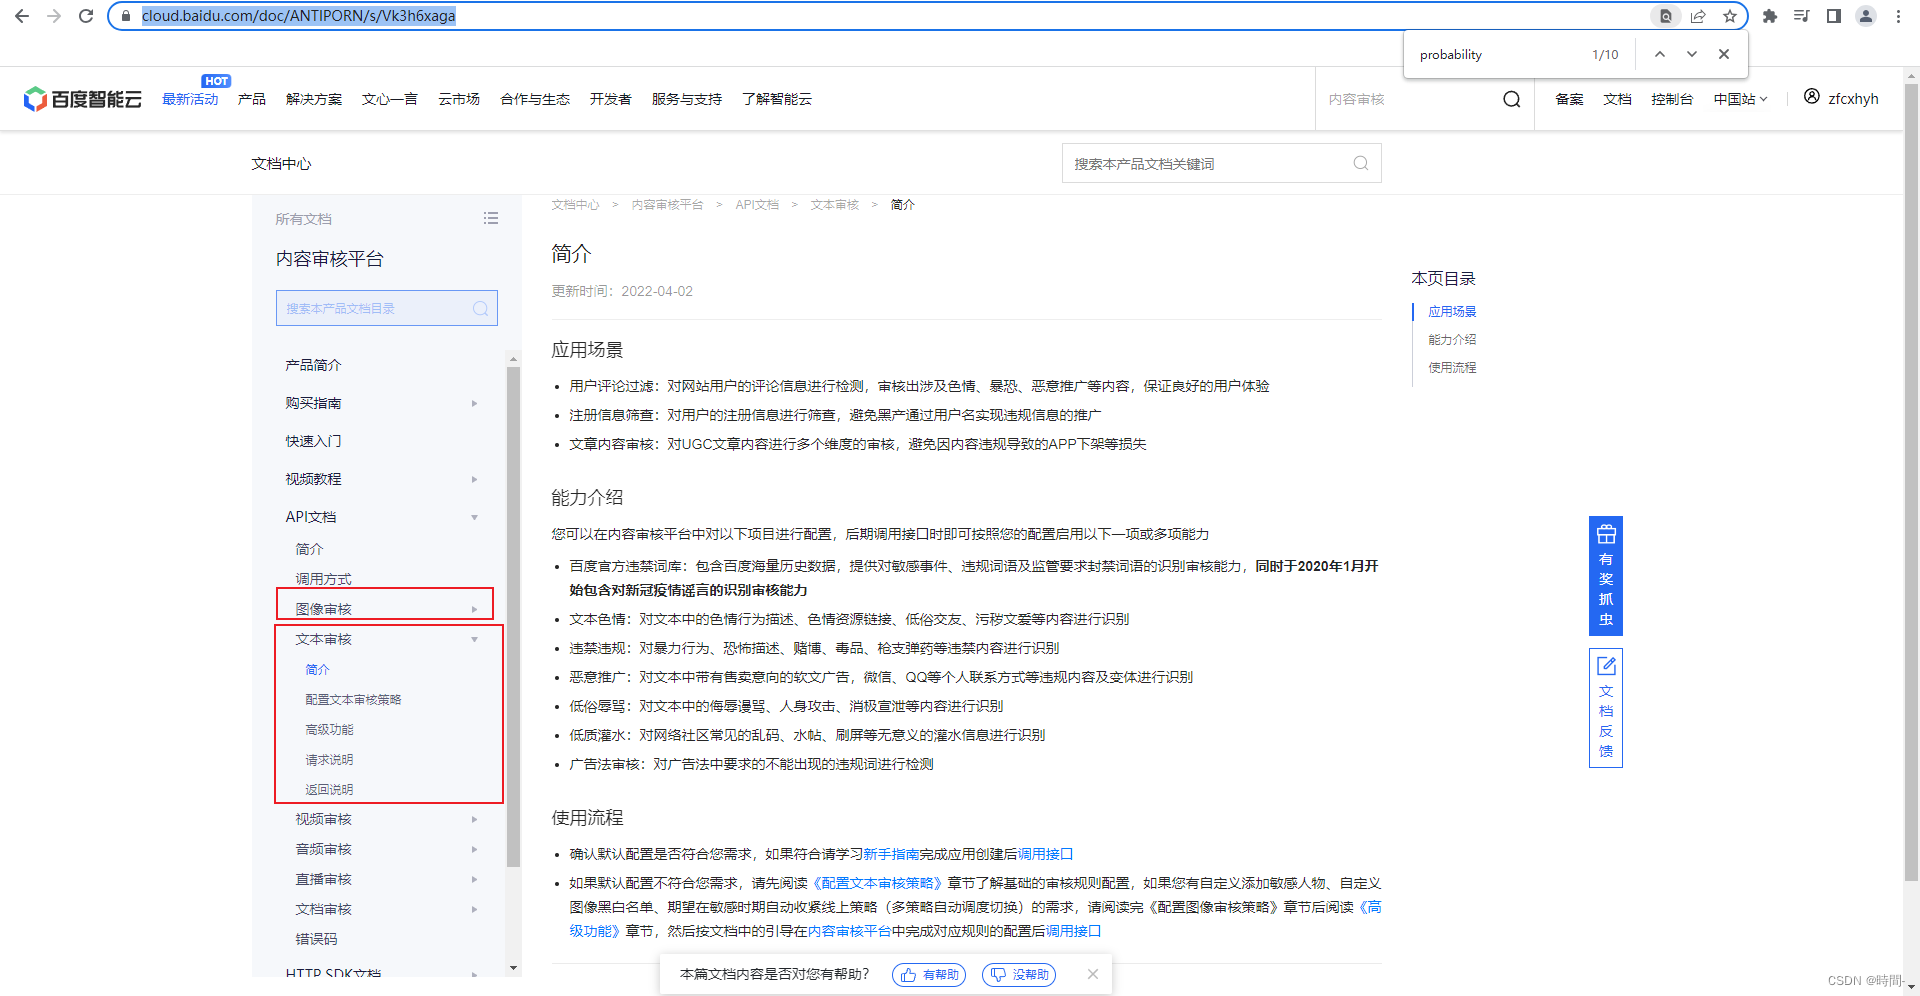Open 云市场 in top menu
The width and height of the screenshot is (1920, 996).
[x=459, y=99]
